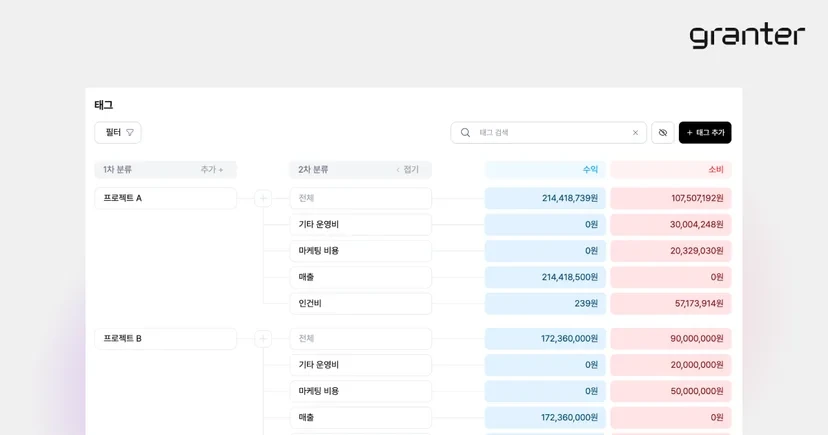Click the plus icon next to 프로젝트 B
828x435 pixels.
pos(263,339)
